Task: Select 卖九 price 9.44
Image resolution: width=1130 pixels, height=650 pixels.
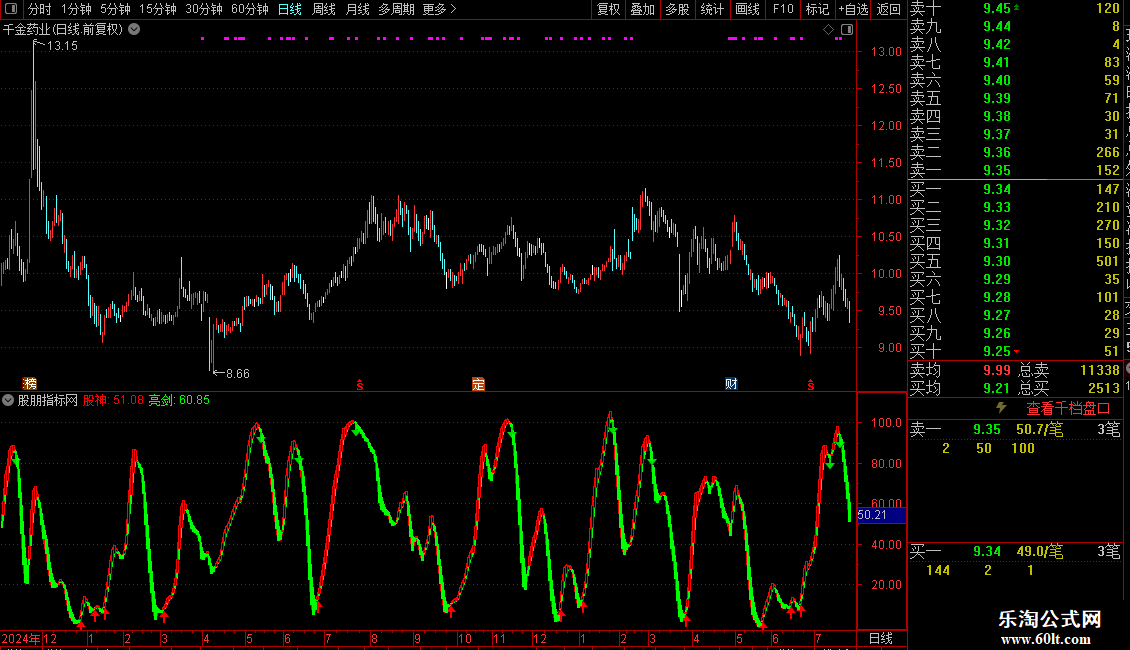Action: point(997,27)
